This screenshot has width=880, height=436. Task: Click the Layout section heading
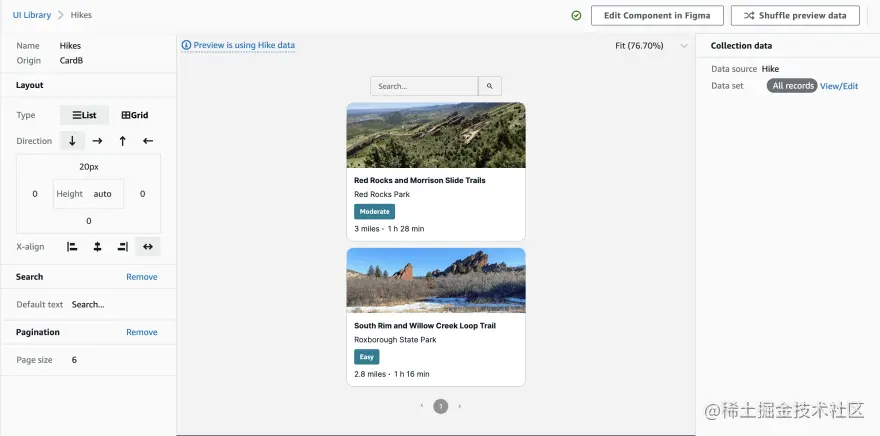[x=30, y=85]
